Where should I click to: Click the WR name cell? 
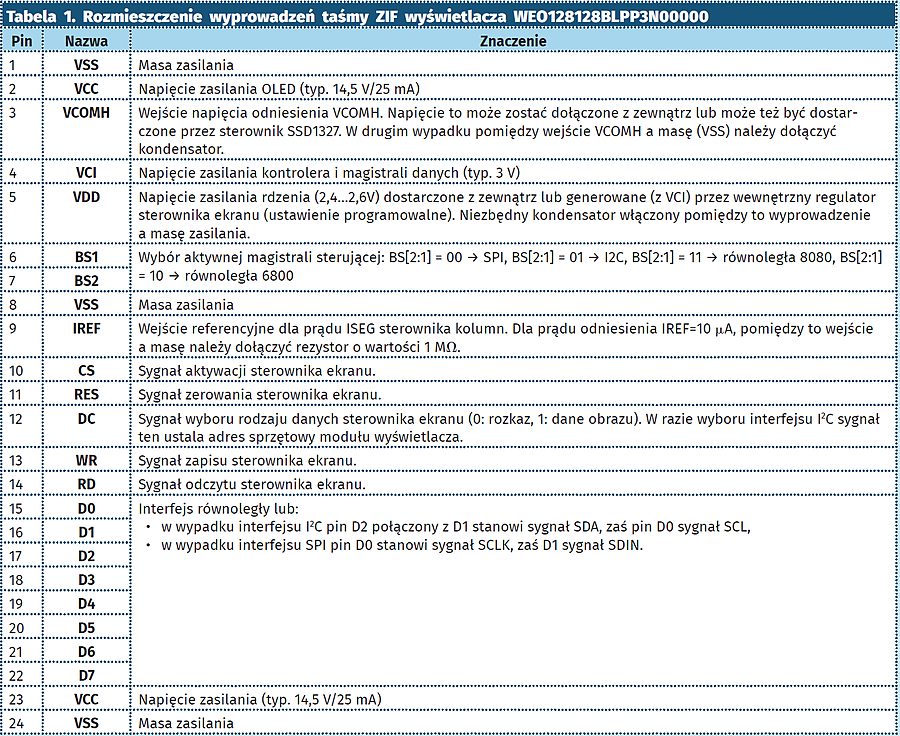(86, 460)
